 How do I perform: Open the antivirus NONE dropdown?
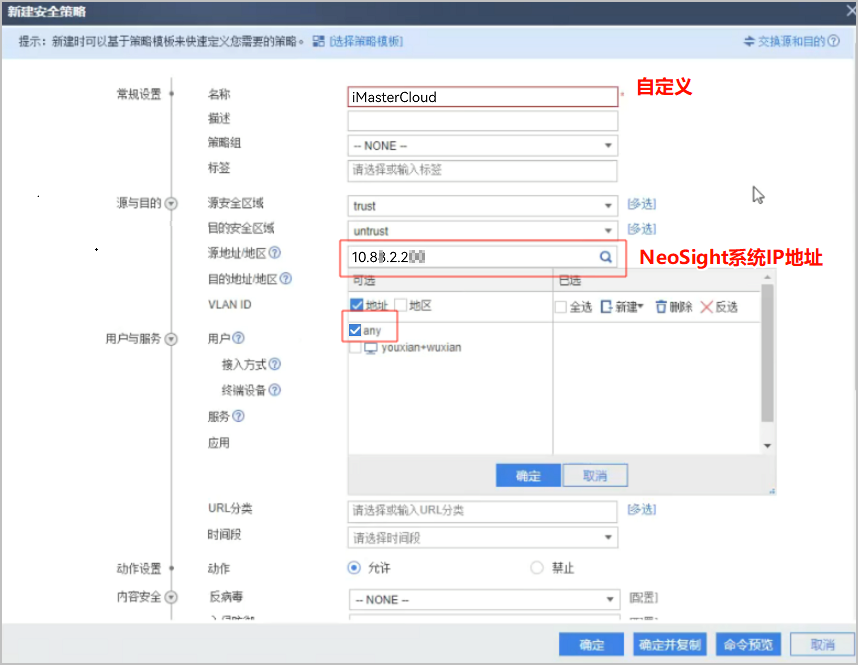[x=484, y=599]
